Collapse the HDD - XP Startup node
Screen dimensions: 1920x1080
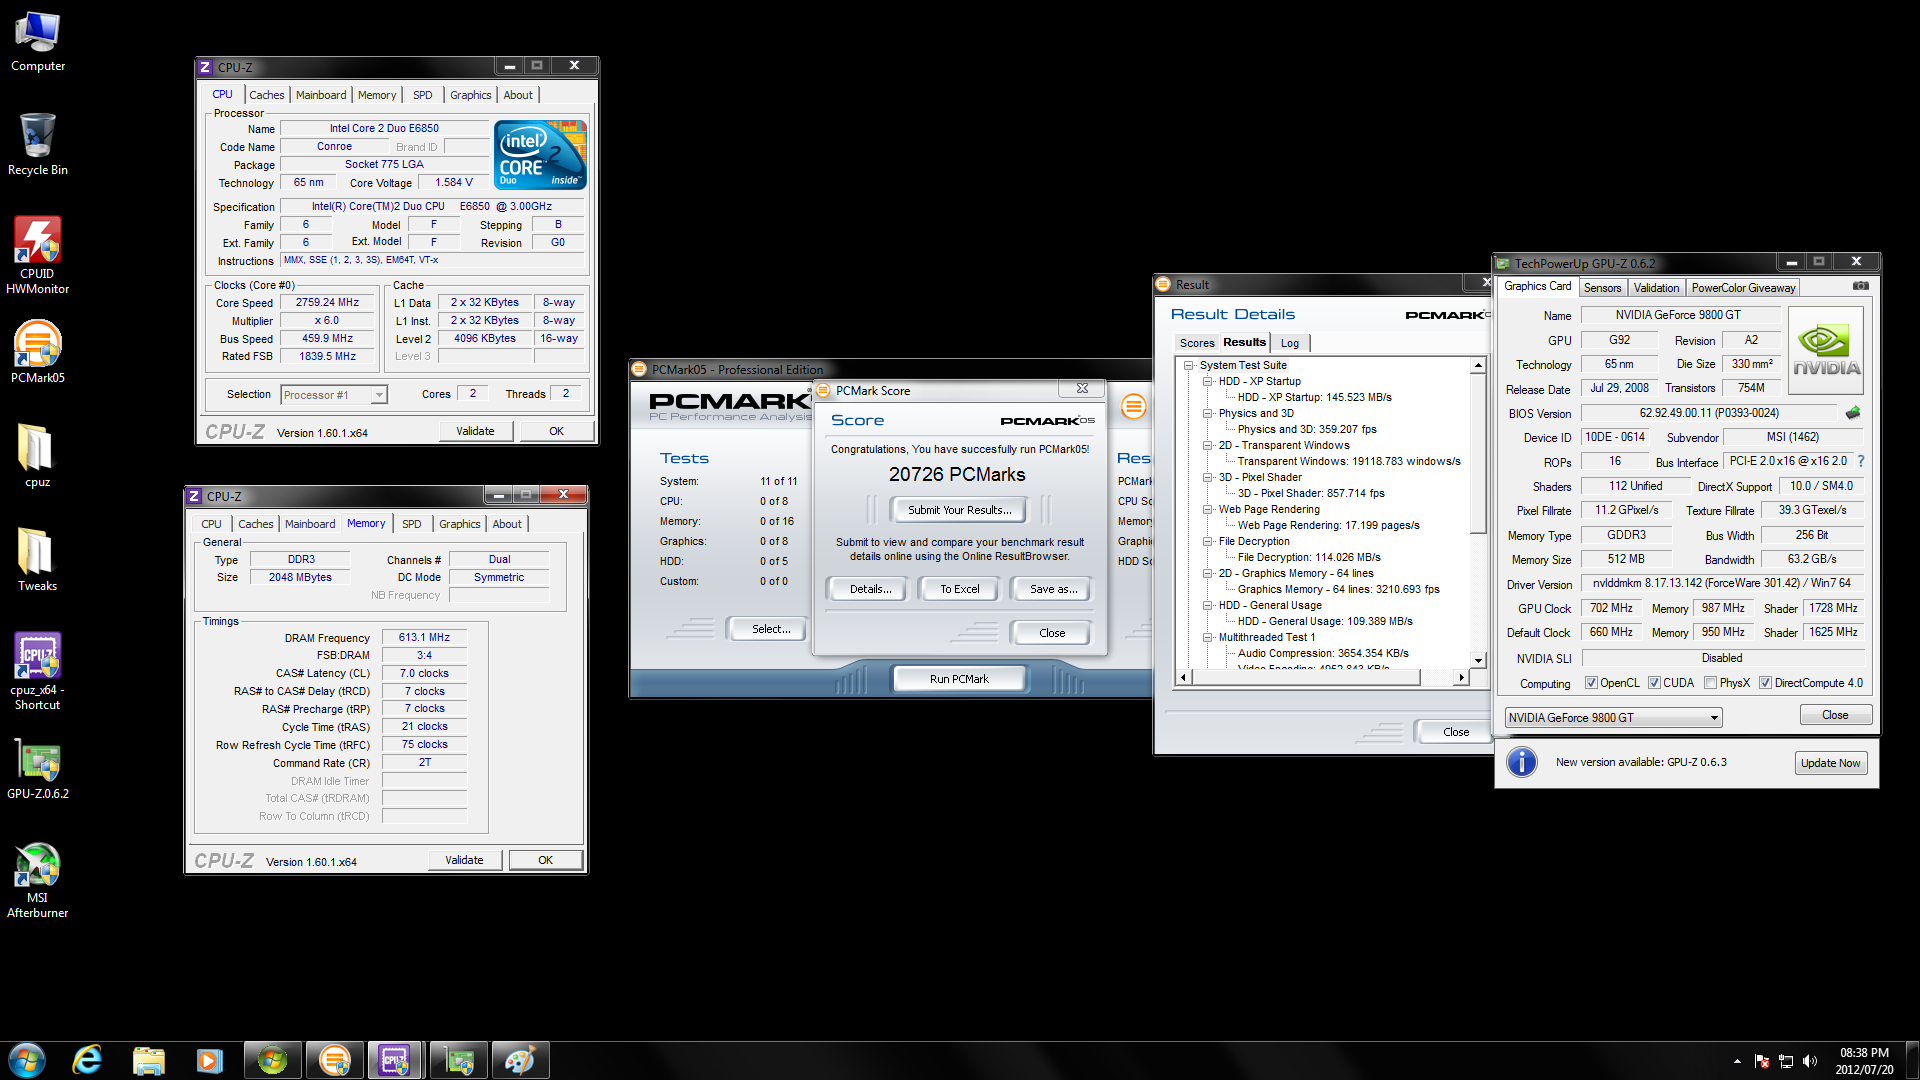click(1207, 382)
